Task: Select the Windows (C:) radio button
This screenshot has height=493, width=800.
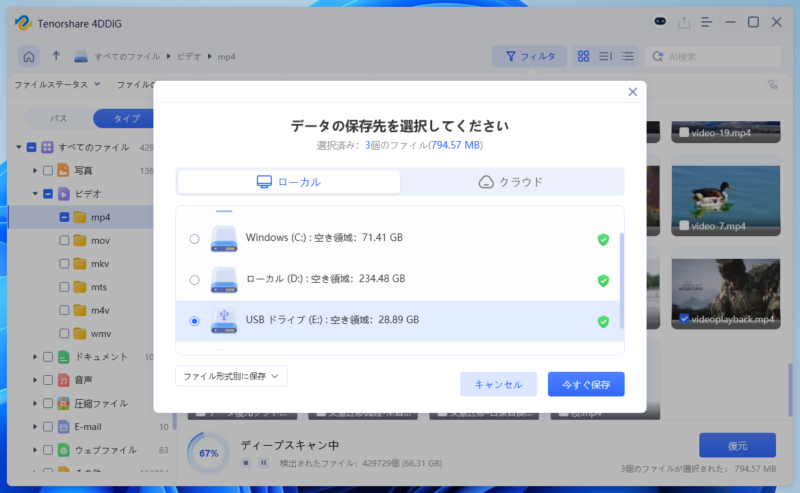Action: [194, 239]
